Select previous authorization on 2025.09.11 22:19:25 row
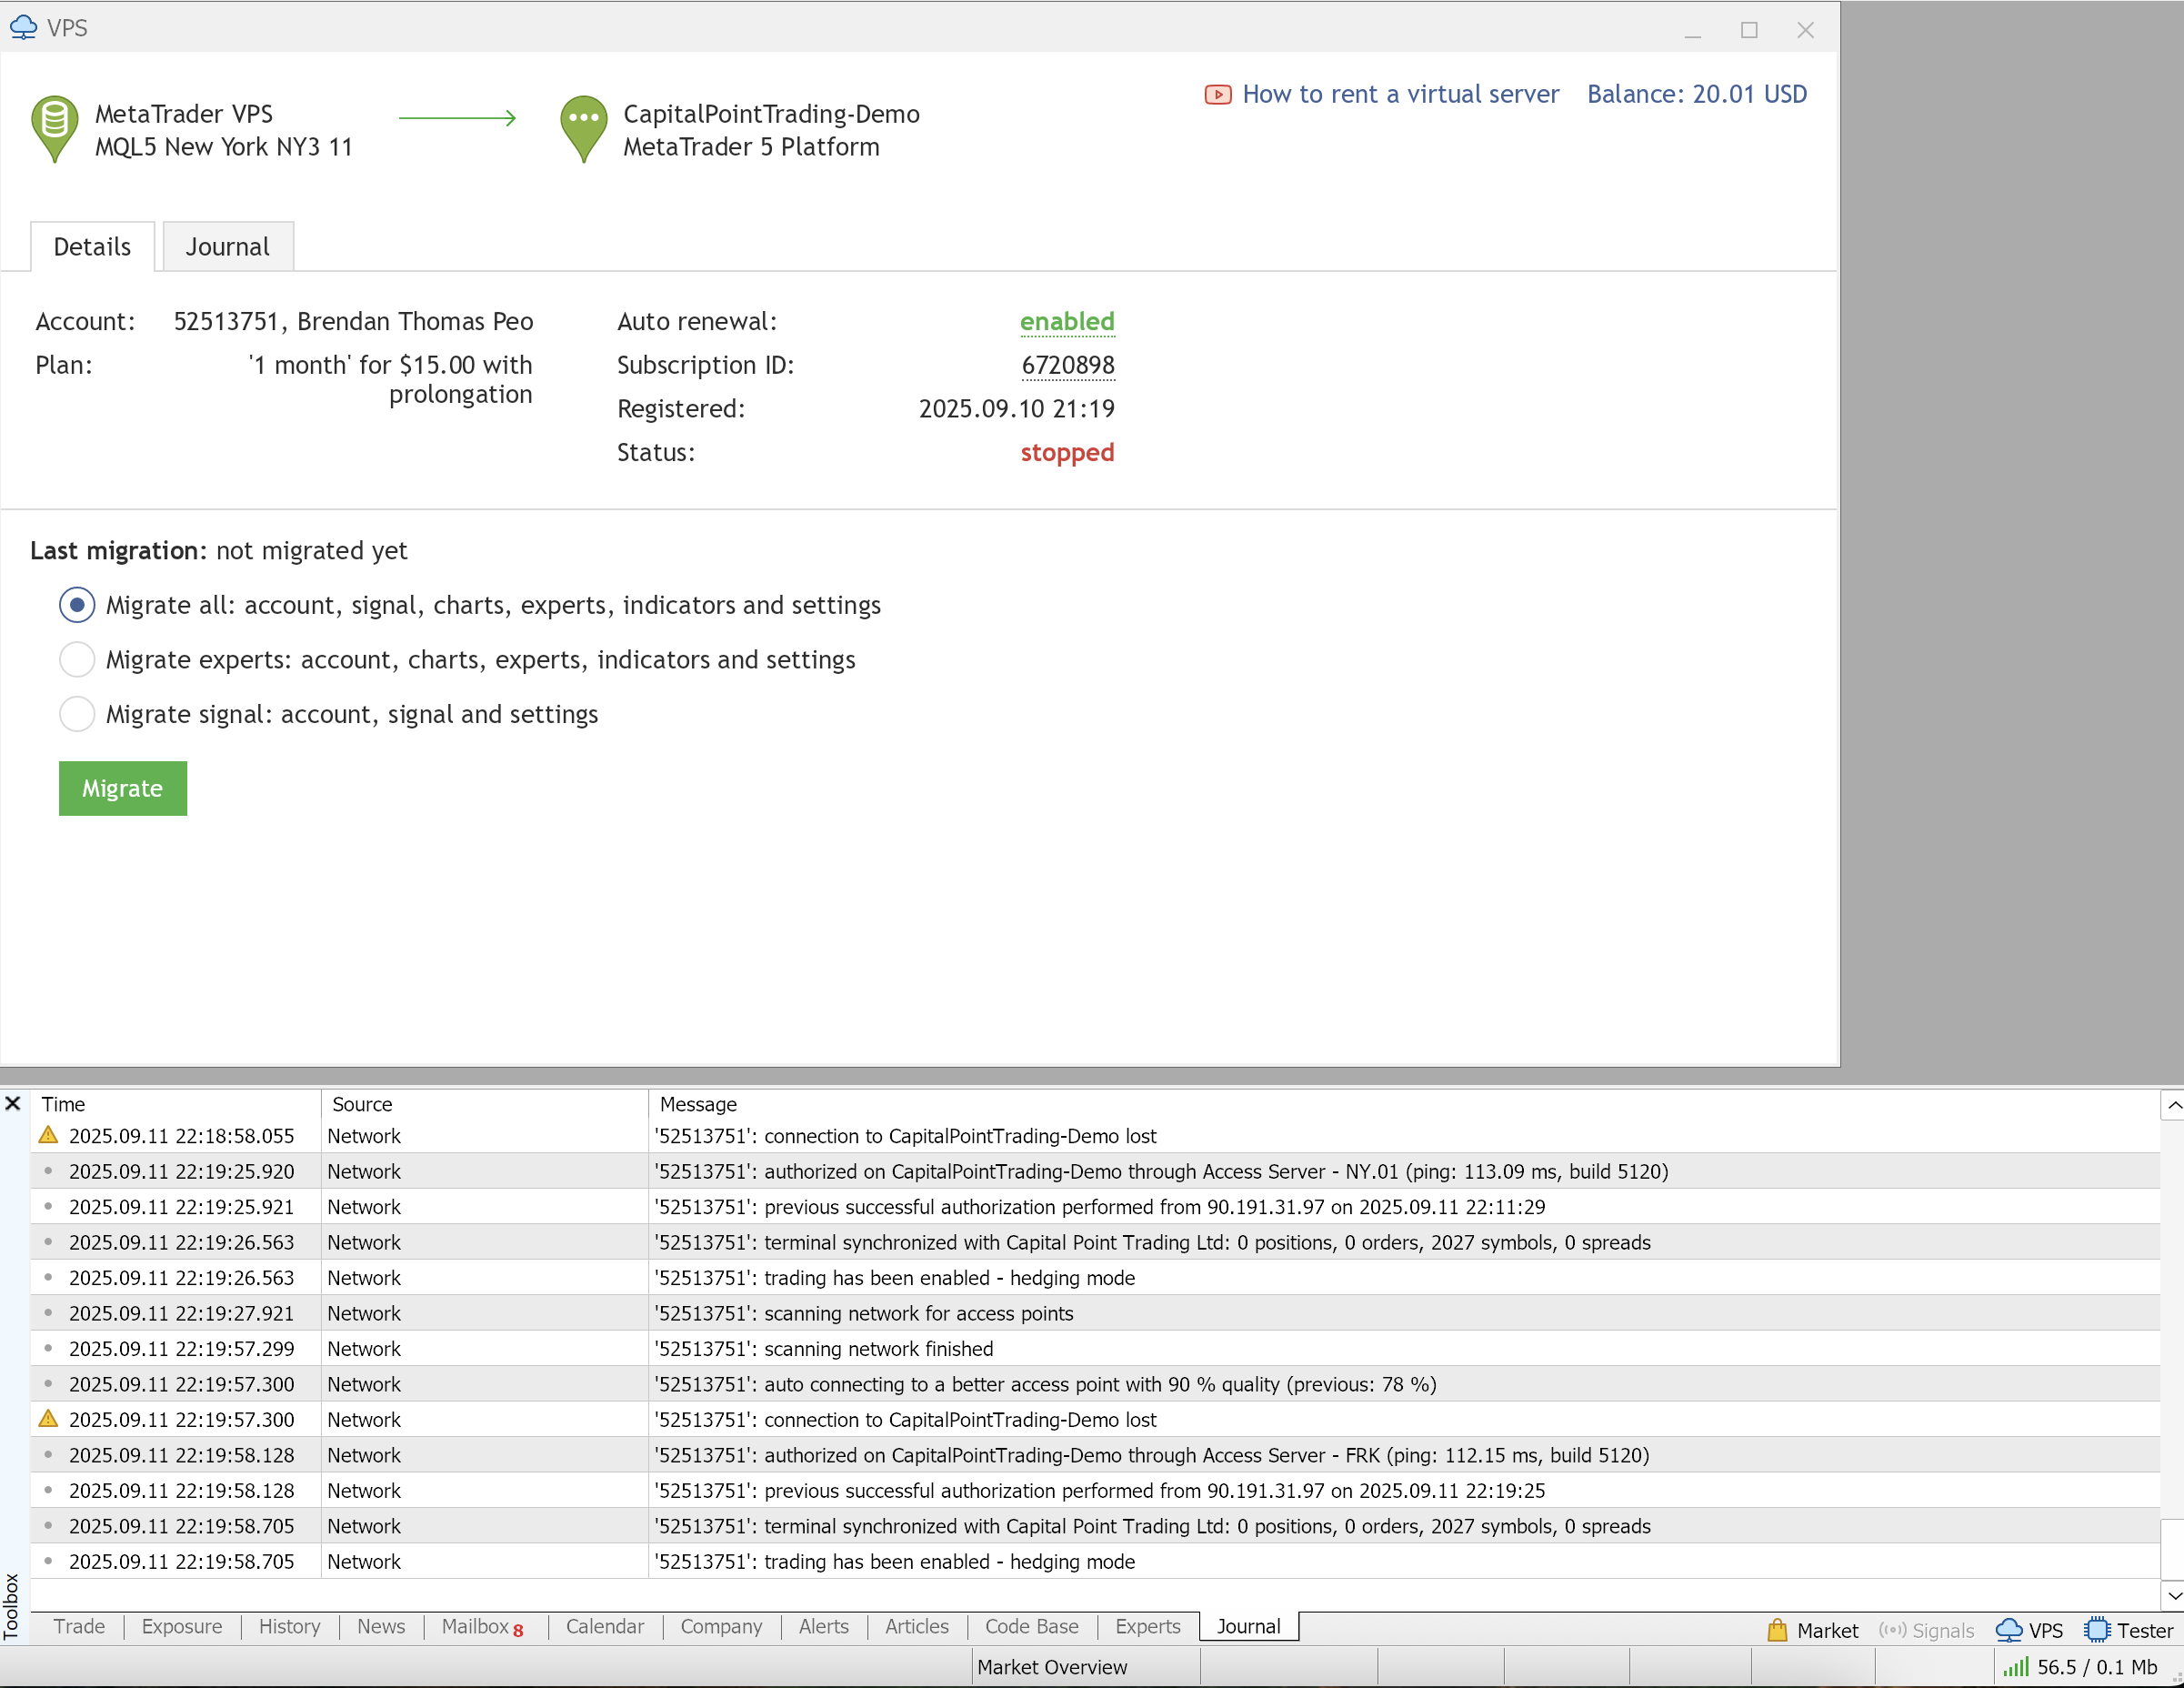The image size is (2184, 1688). pos(1095,1490)
